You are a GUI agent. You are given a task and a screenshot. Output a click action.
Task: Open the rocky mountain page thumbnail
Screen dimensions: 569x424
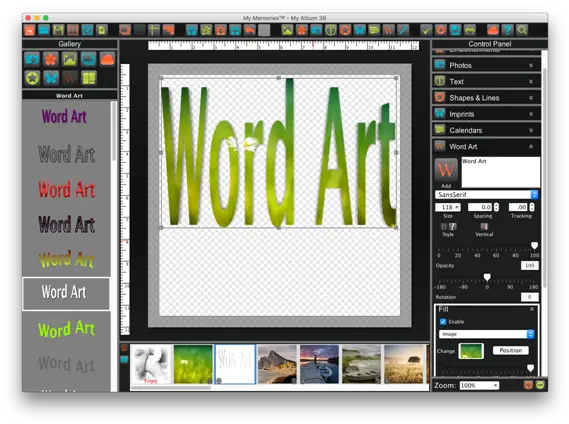pos(277,364)
